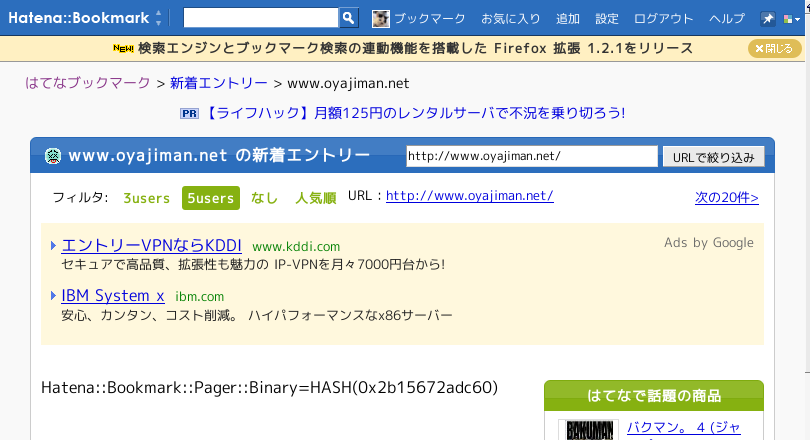
Task: Close the announcement bar with 閉じる
Action: pyautogui.click(x=775, y=48)
